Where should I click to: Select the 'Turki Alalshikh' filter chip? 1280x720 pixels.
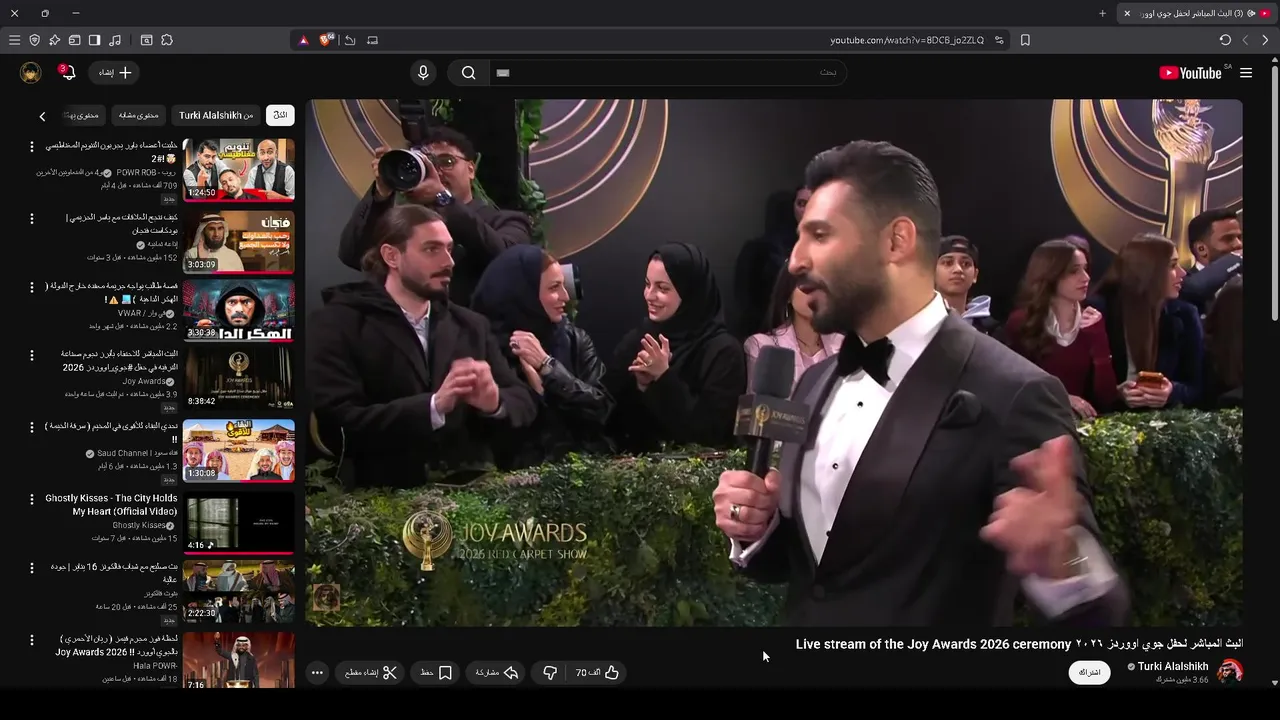(216, 115)
